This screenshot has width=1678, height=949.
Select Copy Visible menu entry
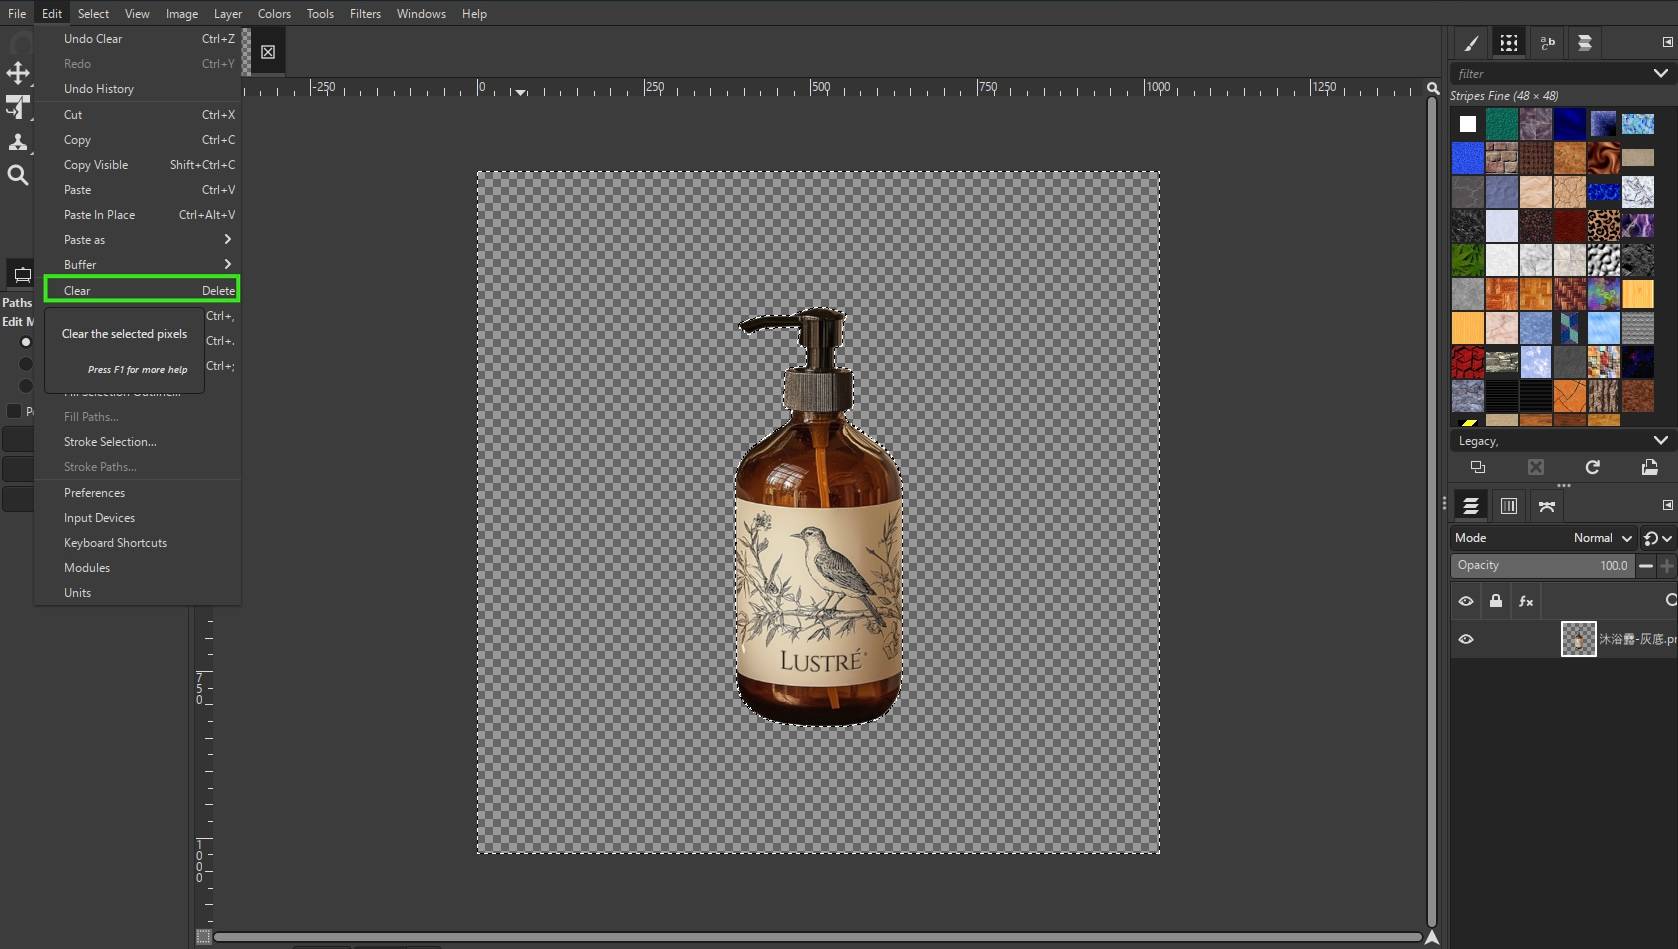click(x=138, y=165)
